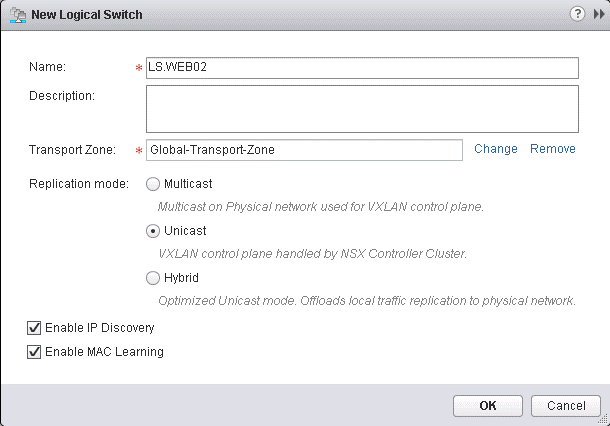Click the Remove transport zone link
This screenshot has height=426, width=610.
[553, 149]
